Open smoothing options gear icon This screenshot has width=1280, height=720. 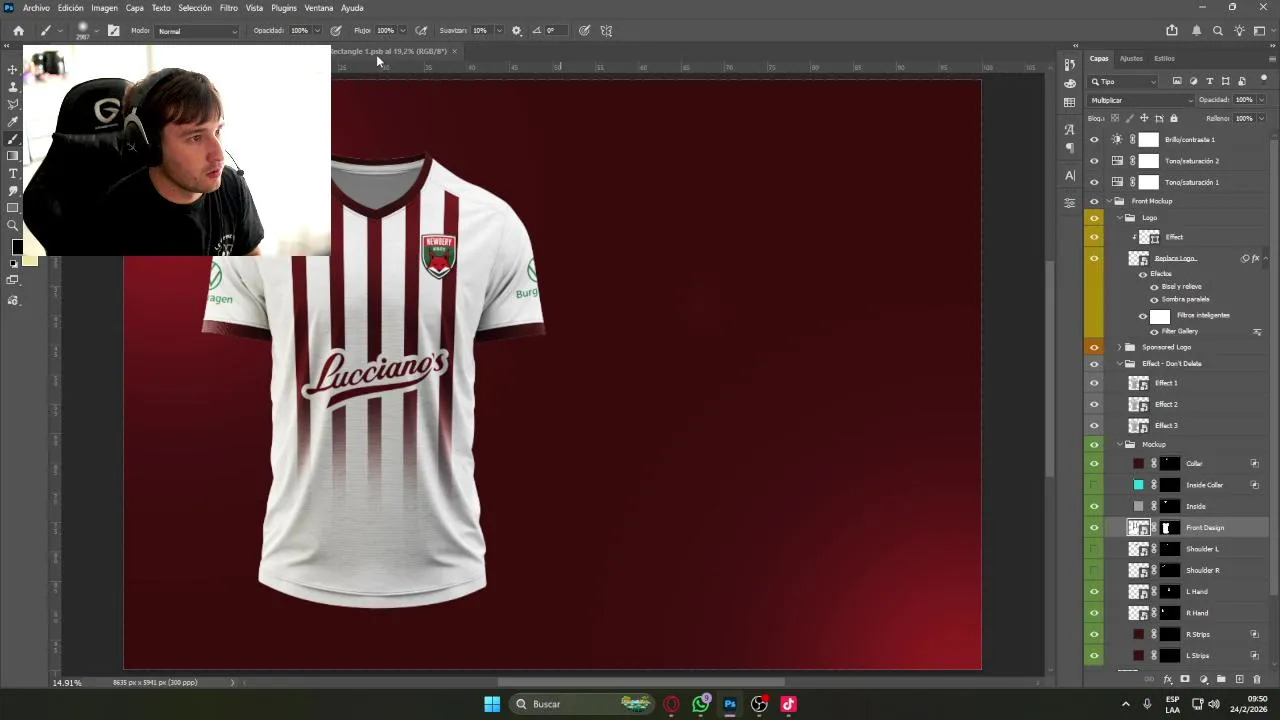pyautogui.click(x=516, y=31)
